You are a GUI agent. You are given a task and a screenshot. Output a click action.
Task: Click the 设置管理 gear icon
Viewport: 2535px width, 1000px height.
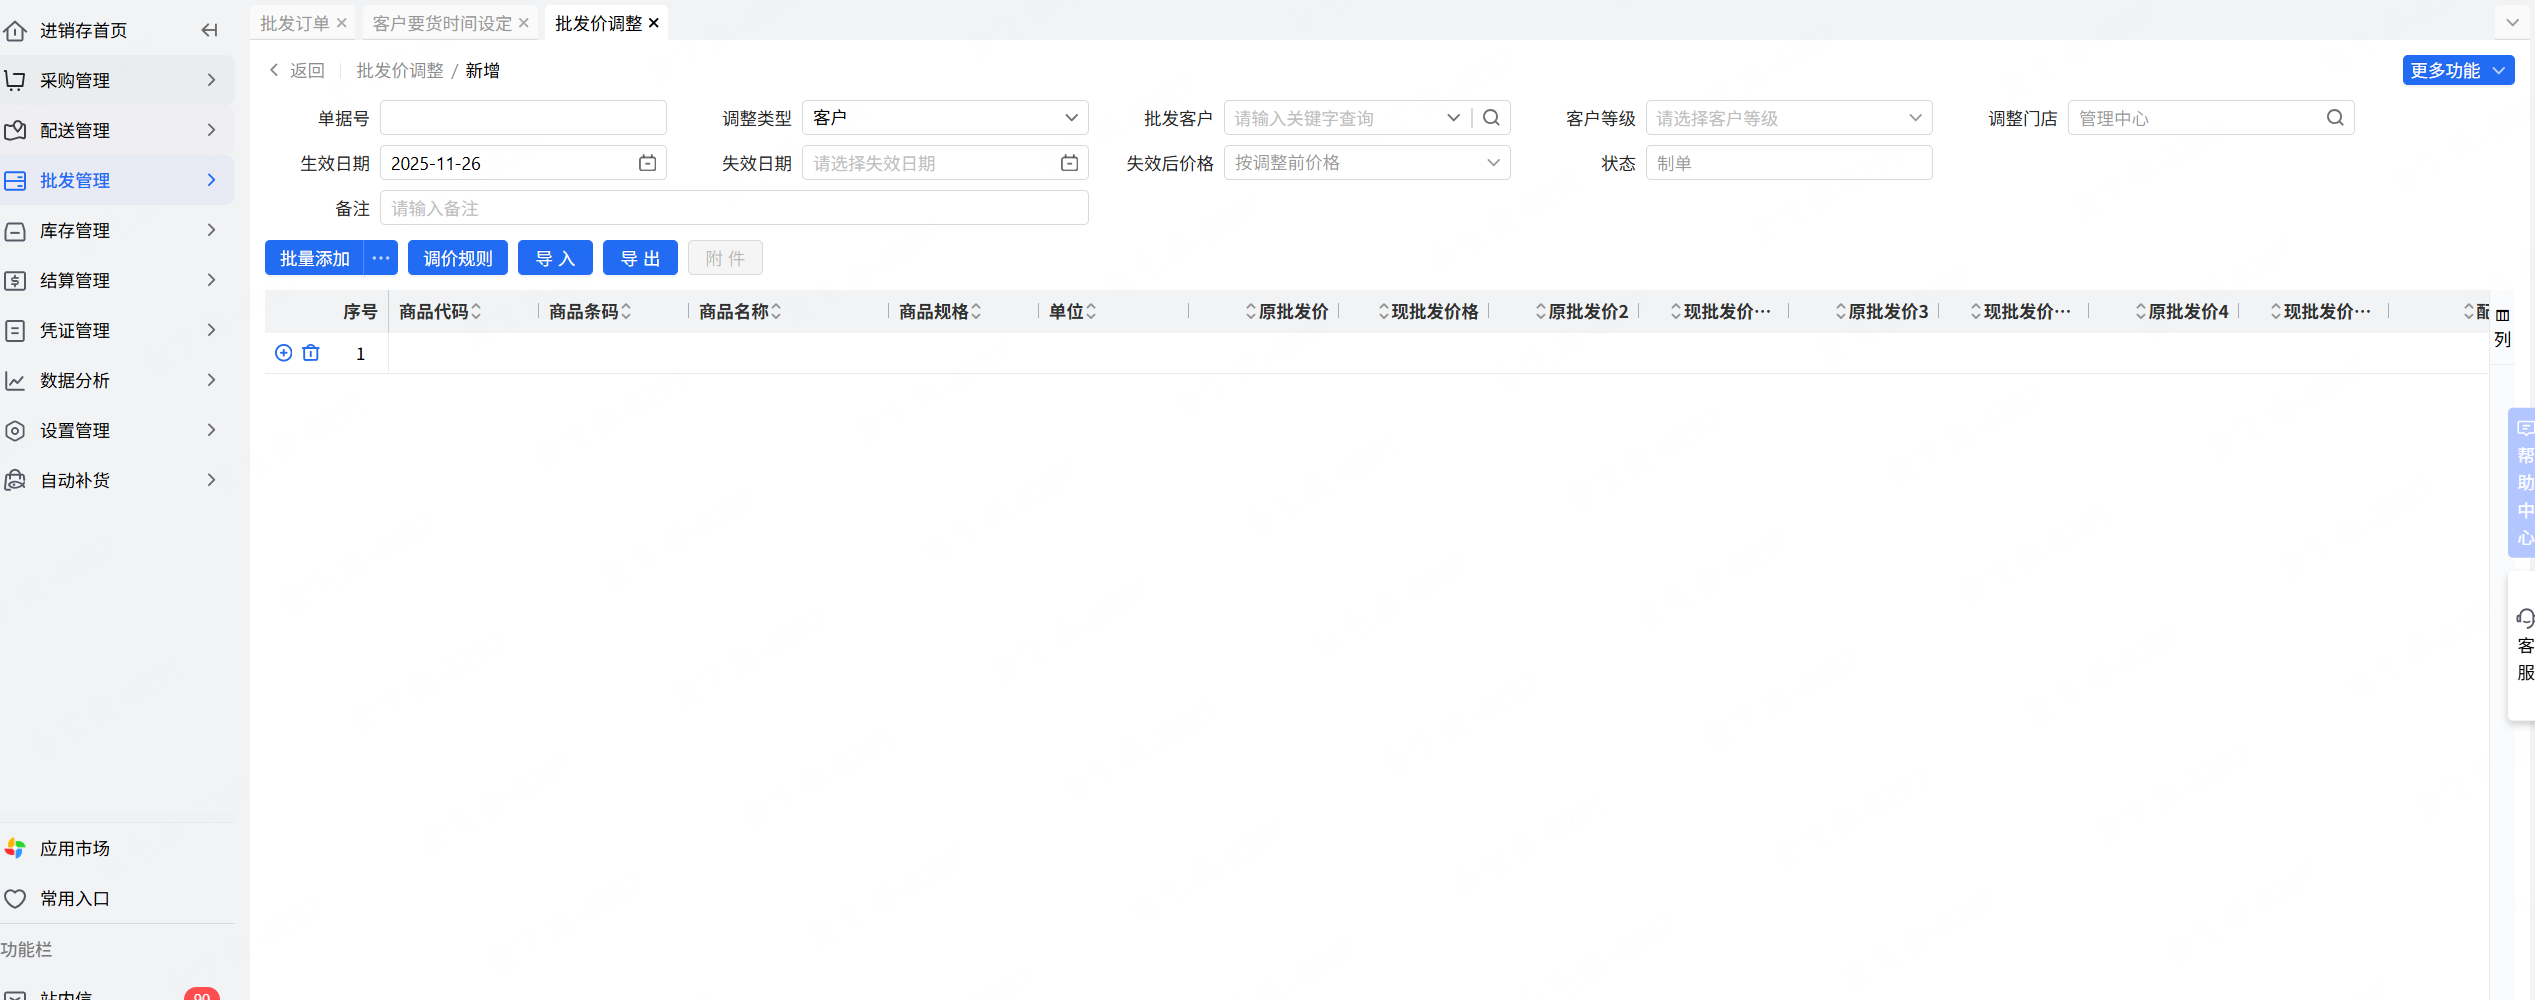15,431
